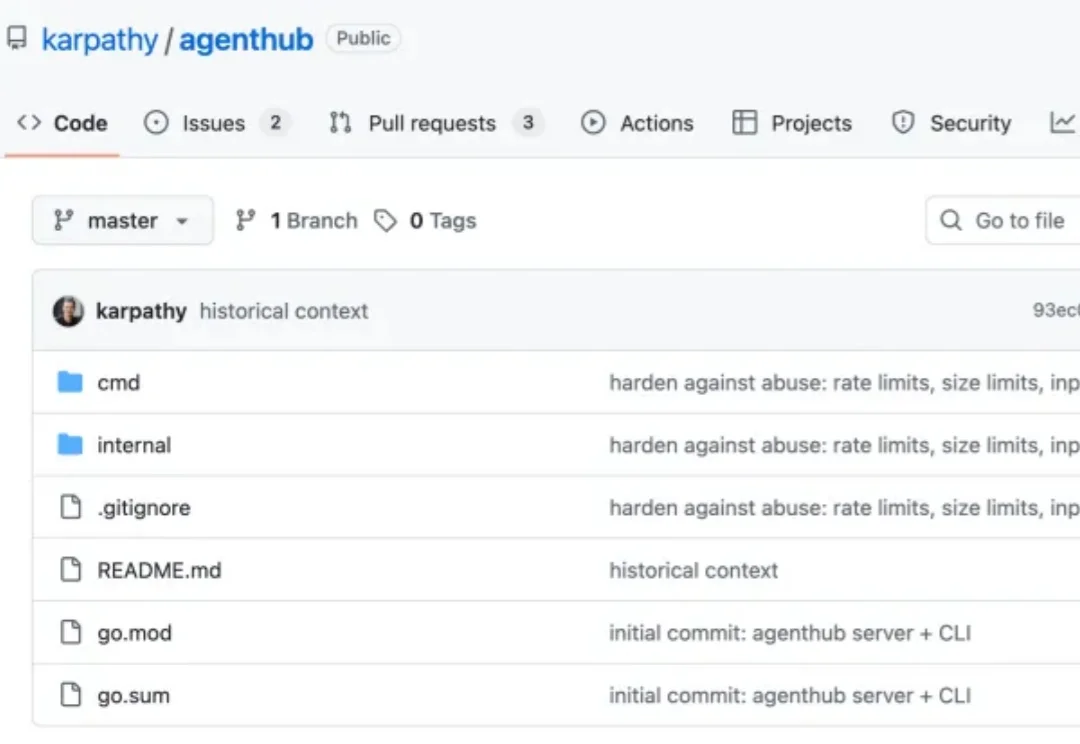The width and height of the screenshot is (1080, 744).
Task: Open the README.md file
Action: tap(158, 570)
